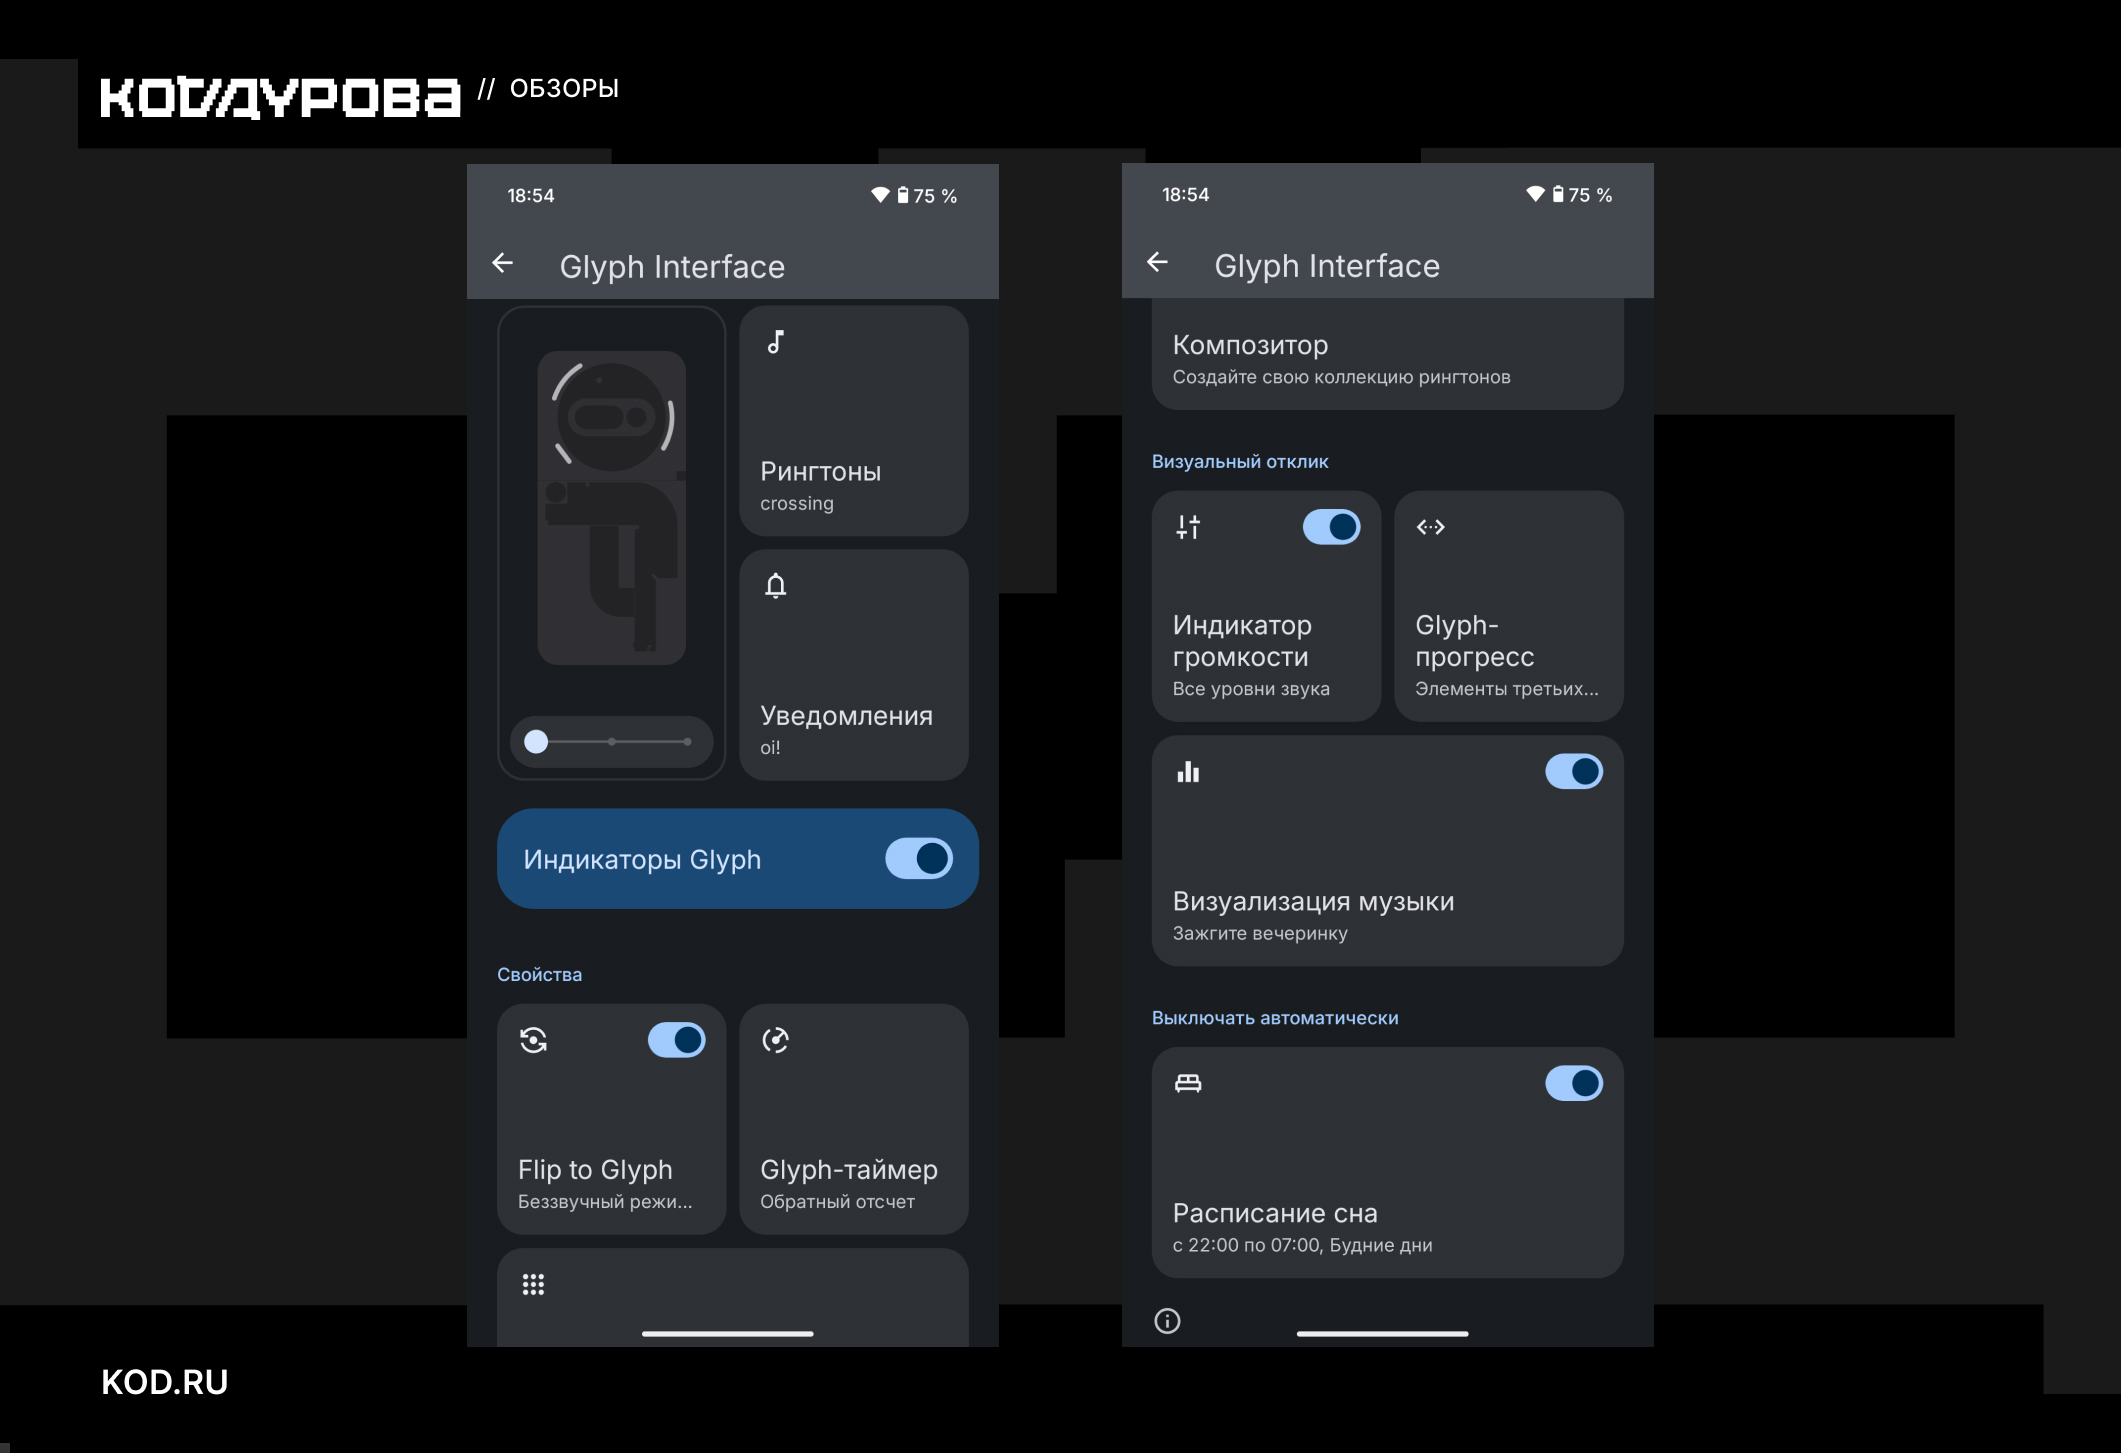2121x1453 pixels.
Task: Click the last stop on brightness slider
Action: click(687, 742)
